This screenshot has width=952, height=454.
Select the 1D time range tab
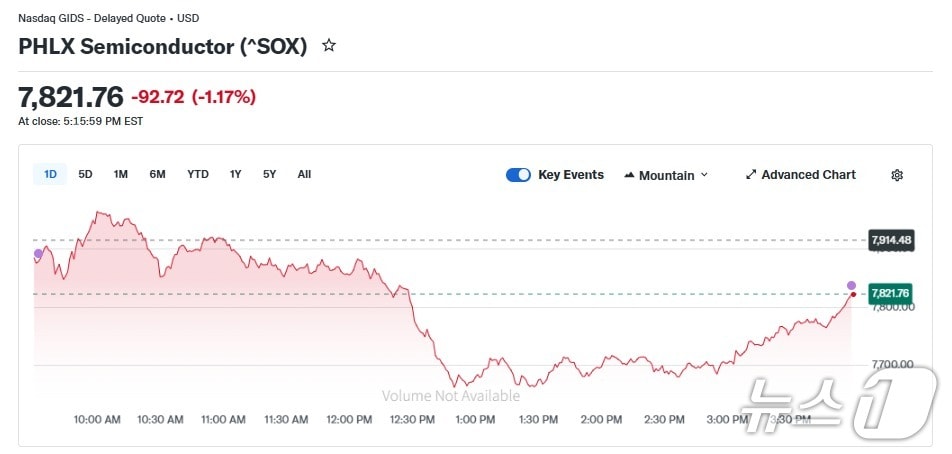click(50, 174)
